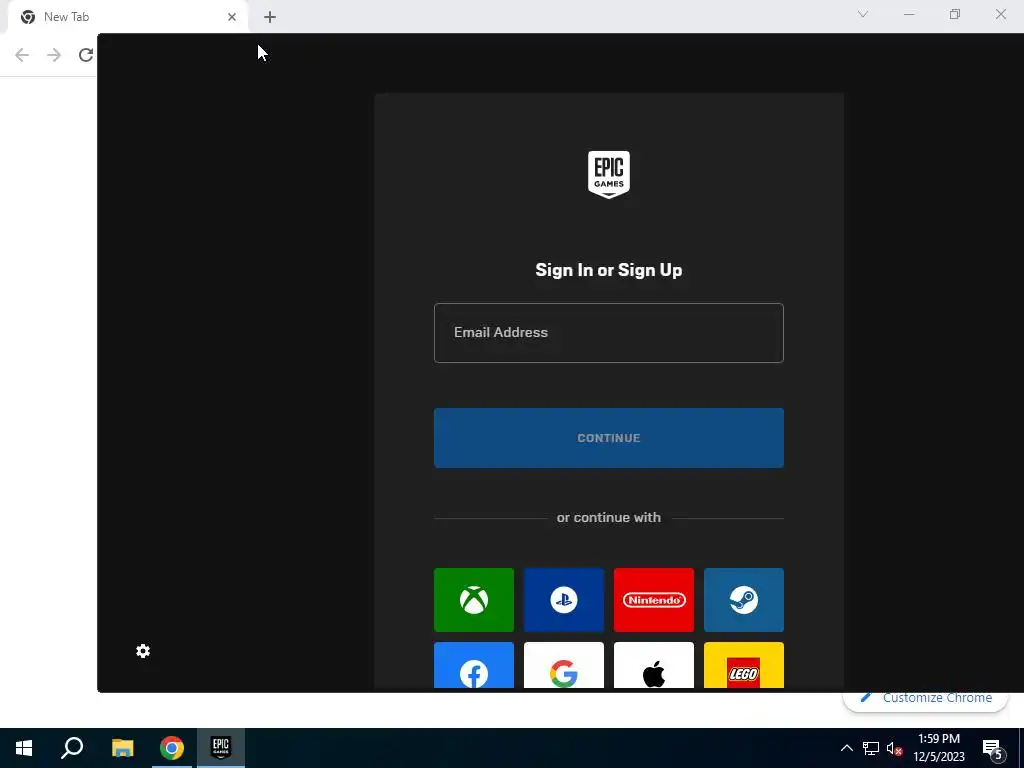Screen dimensions: 1024x768
Task: Go forward in Chrome
Action: (x=54, y=55)
